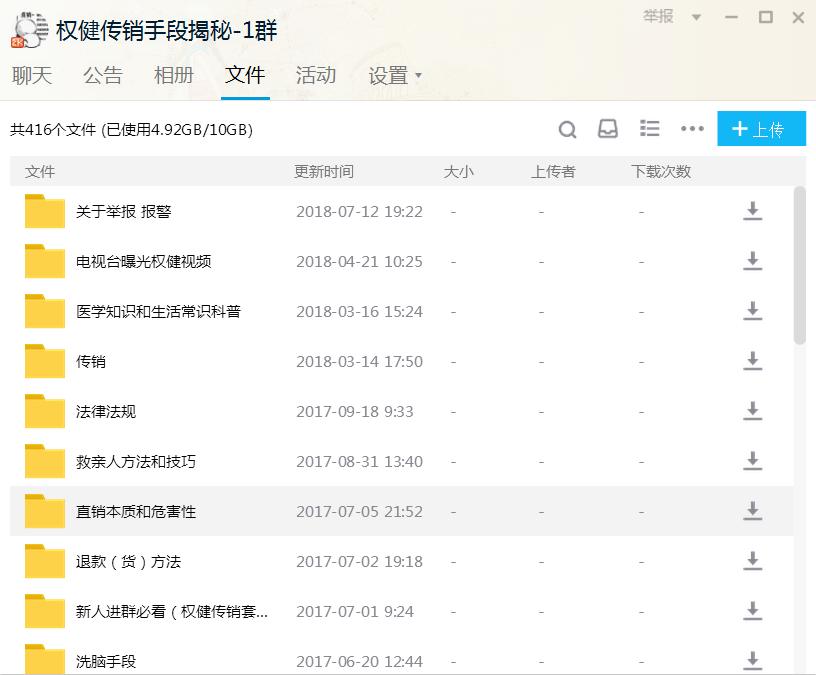Open the file search icon
The height and width of the screenshot is (675, 816).
click(567, 128)
